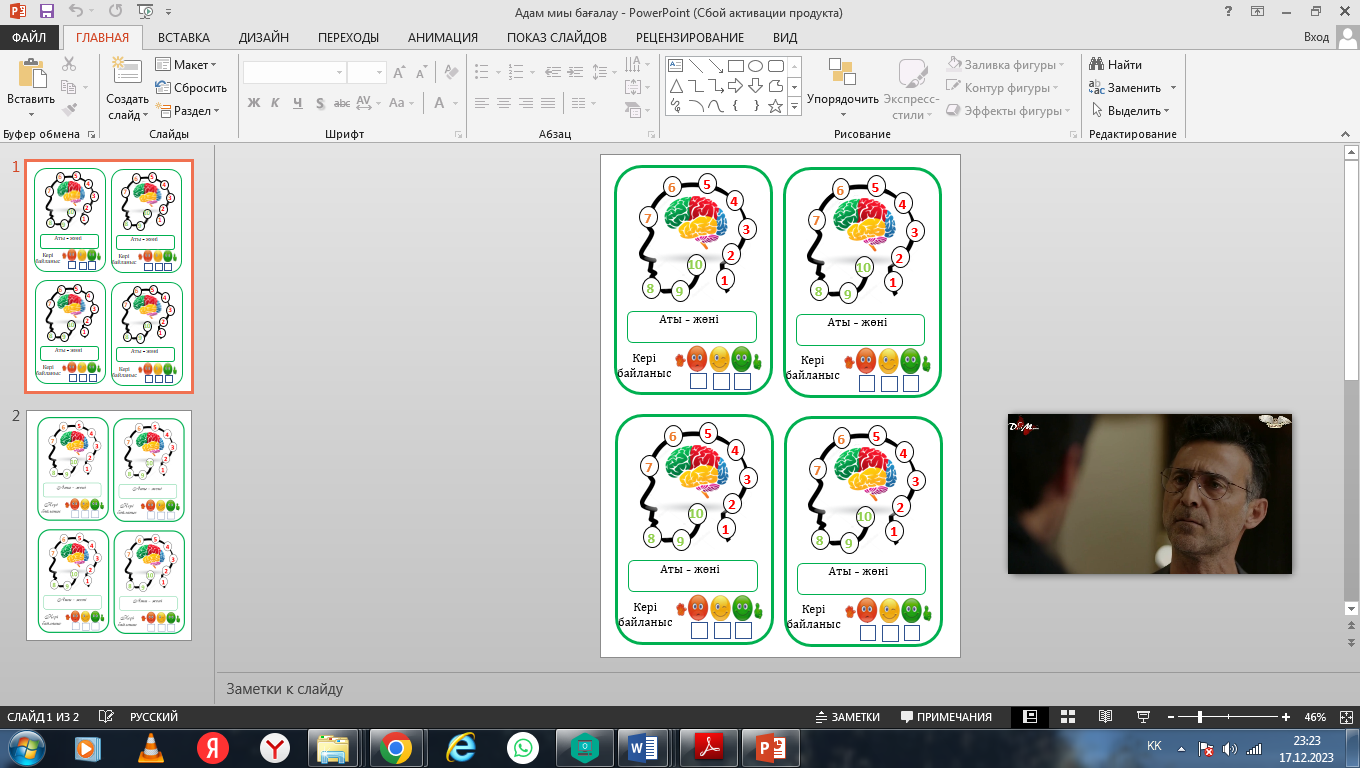Switch to the ПЕРЕХОДЫ tab

pos(348,38)
